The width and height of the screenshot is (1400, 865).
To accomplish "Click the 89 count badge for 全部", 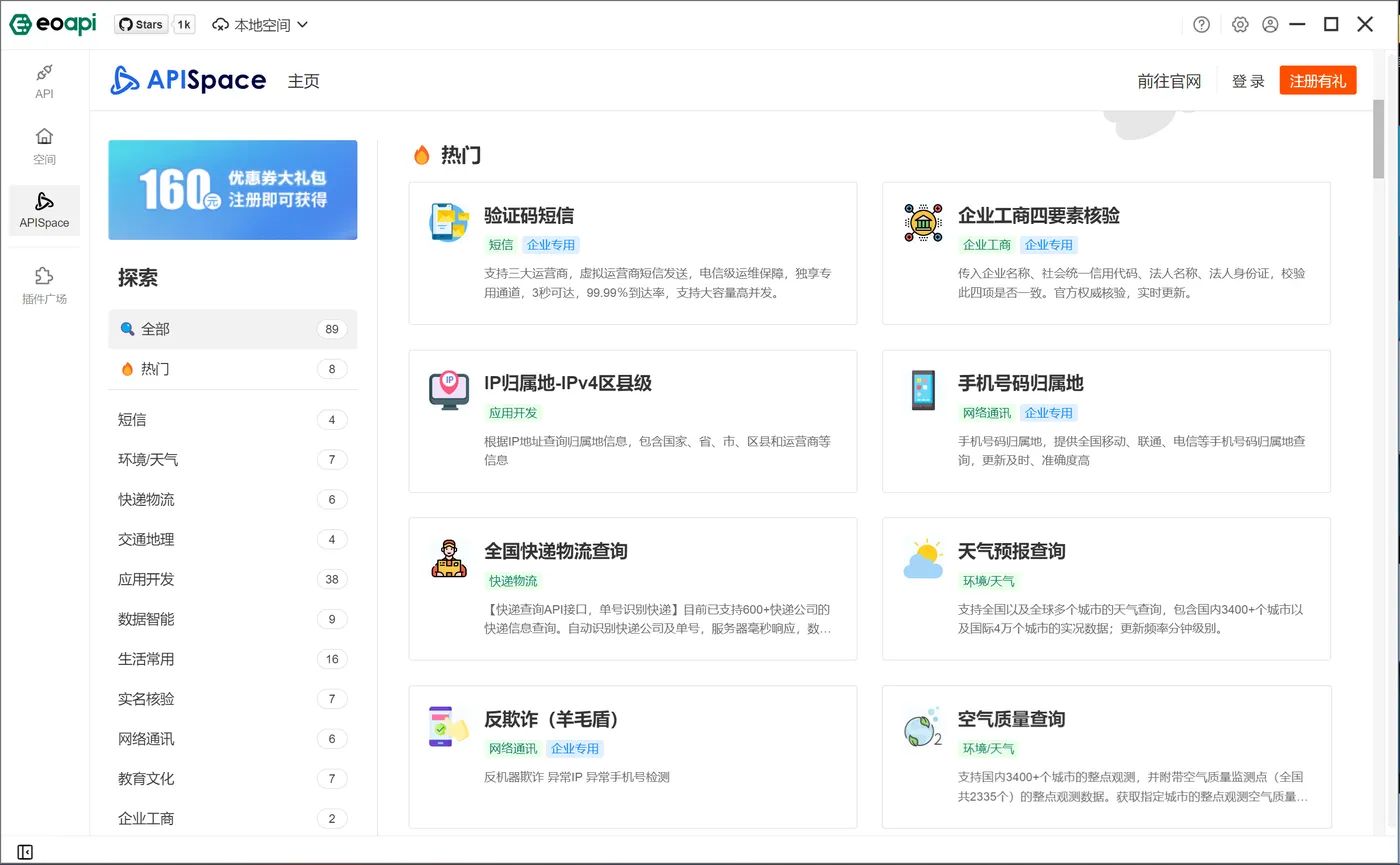I will point(332,329).
